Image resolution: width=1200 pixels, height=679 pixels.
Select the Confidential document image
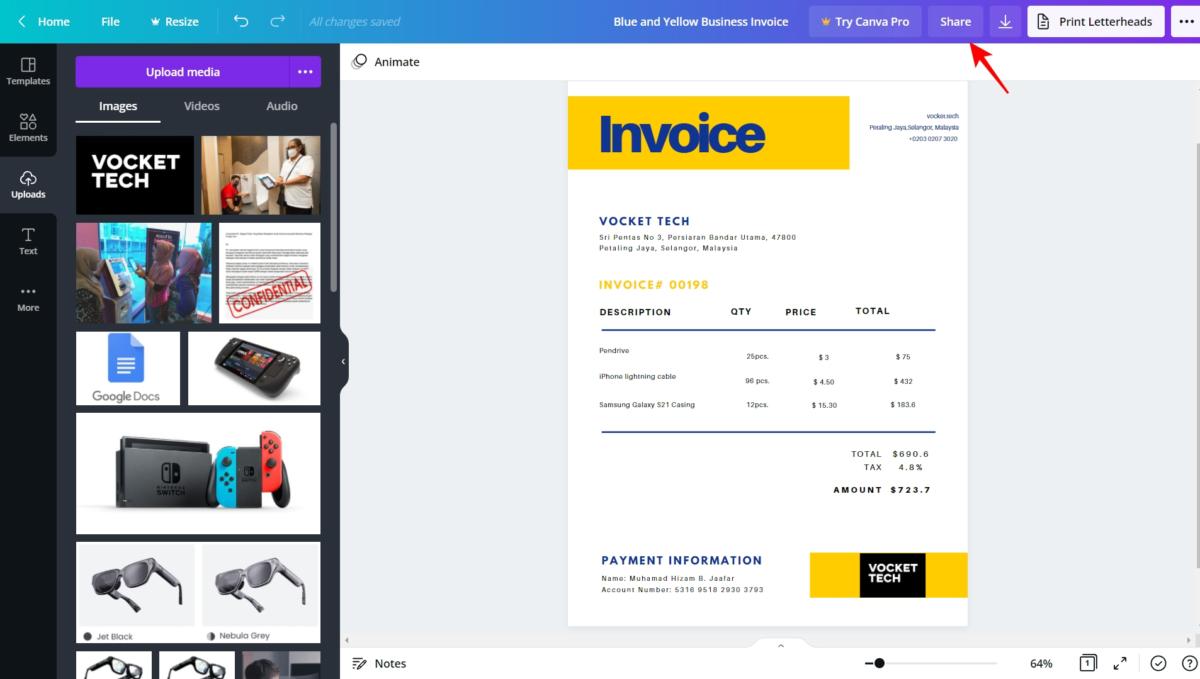click(x=270, y=273)
